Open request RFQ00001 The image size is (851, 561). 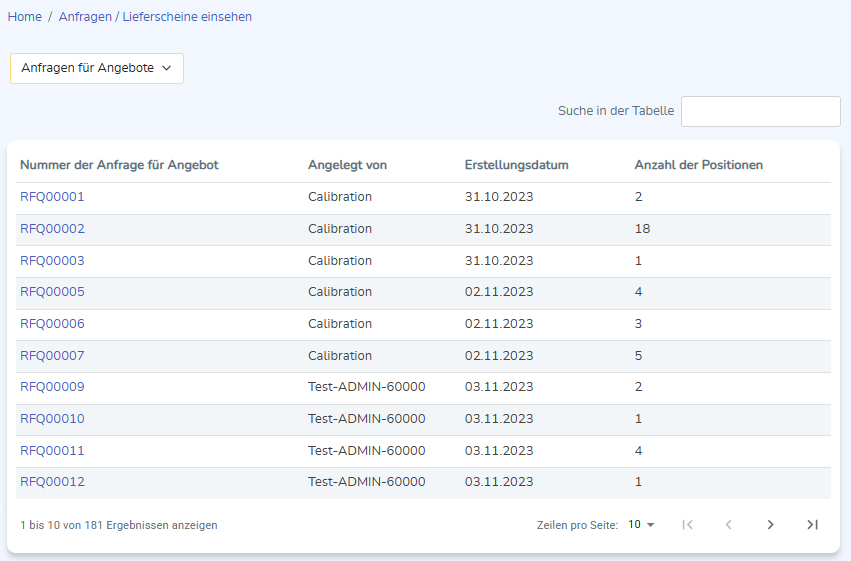point(52,197)
